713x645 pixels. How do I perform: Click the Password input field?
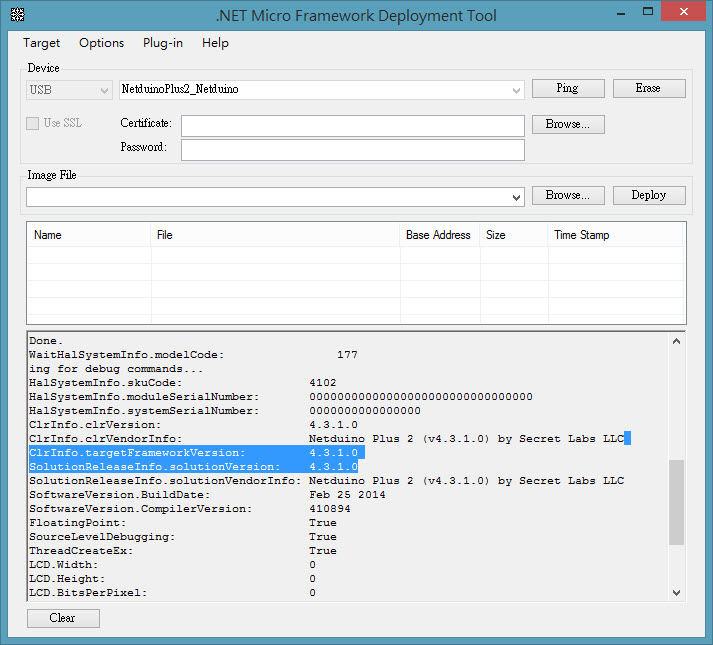(x=352, y=150)
